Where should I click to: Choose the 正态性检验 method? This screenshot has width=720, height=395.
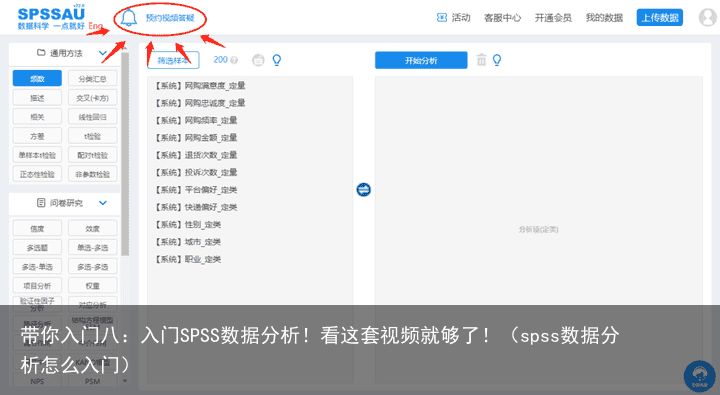[37, 174]
